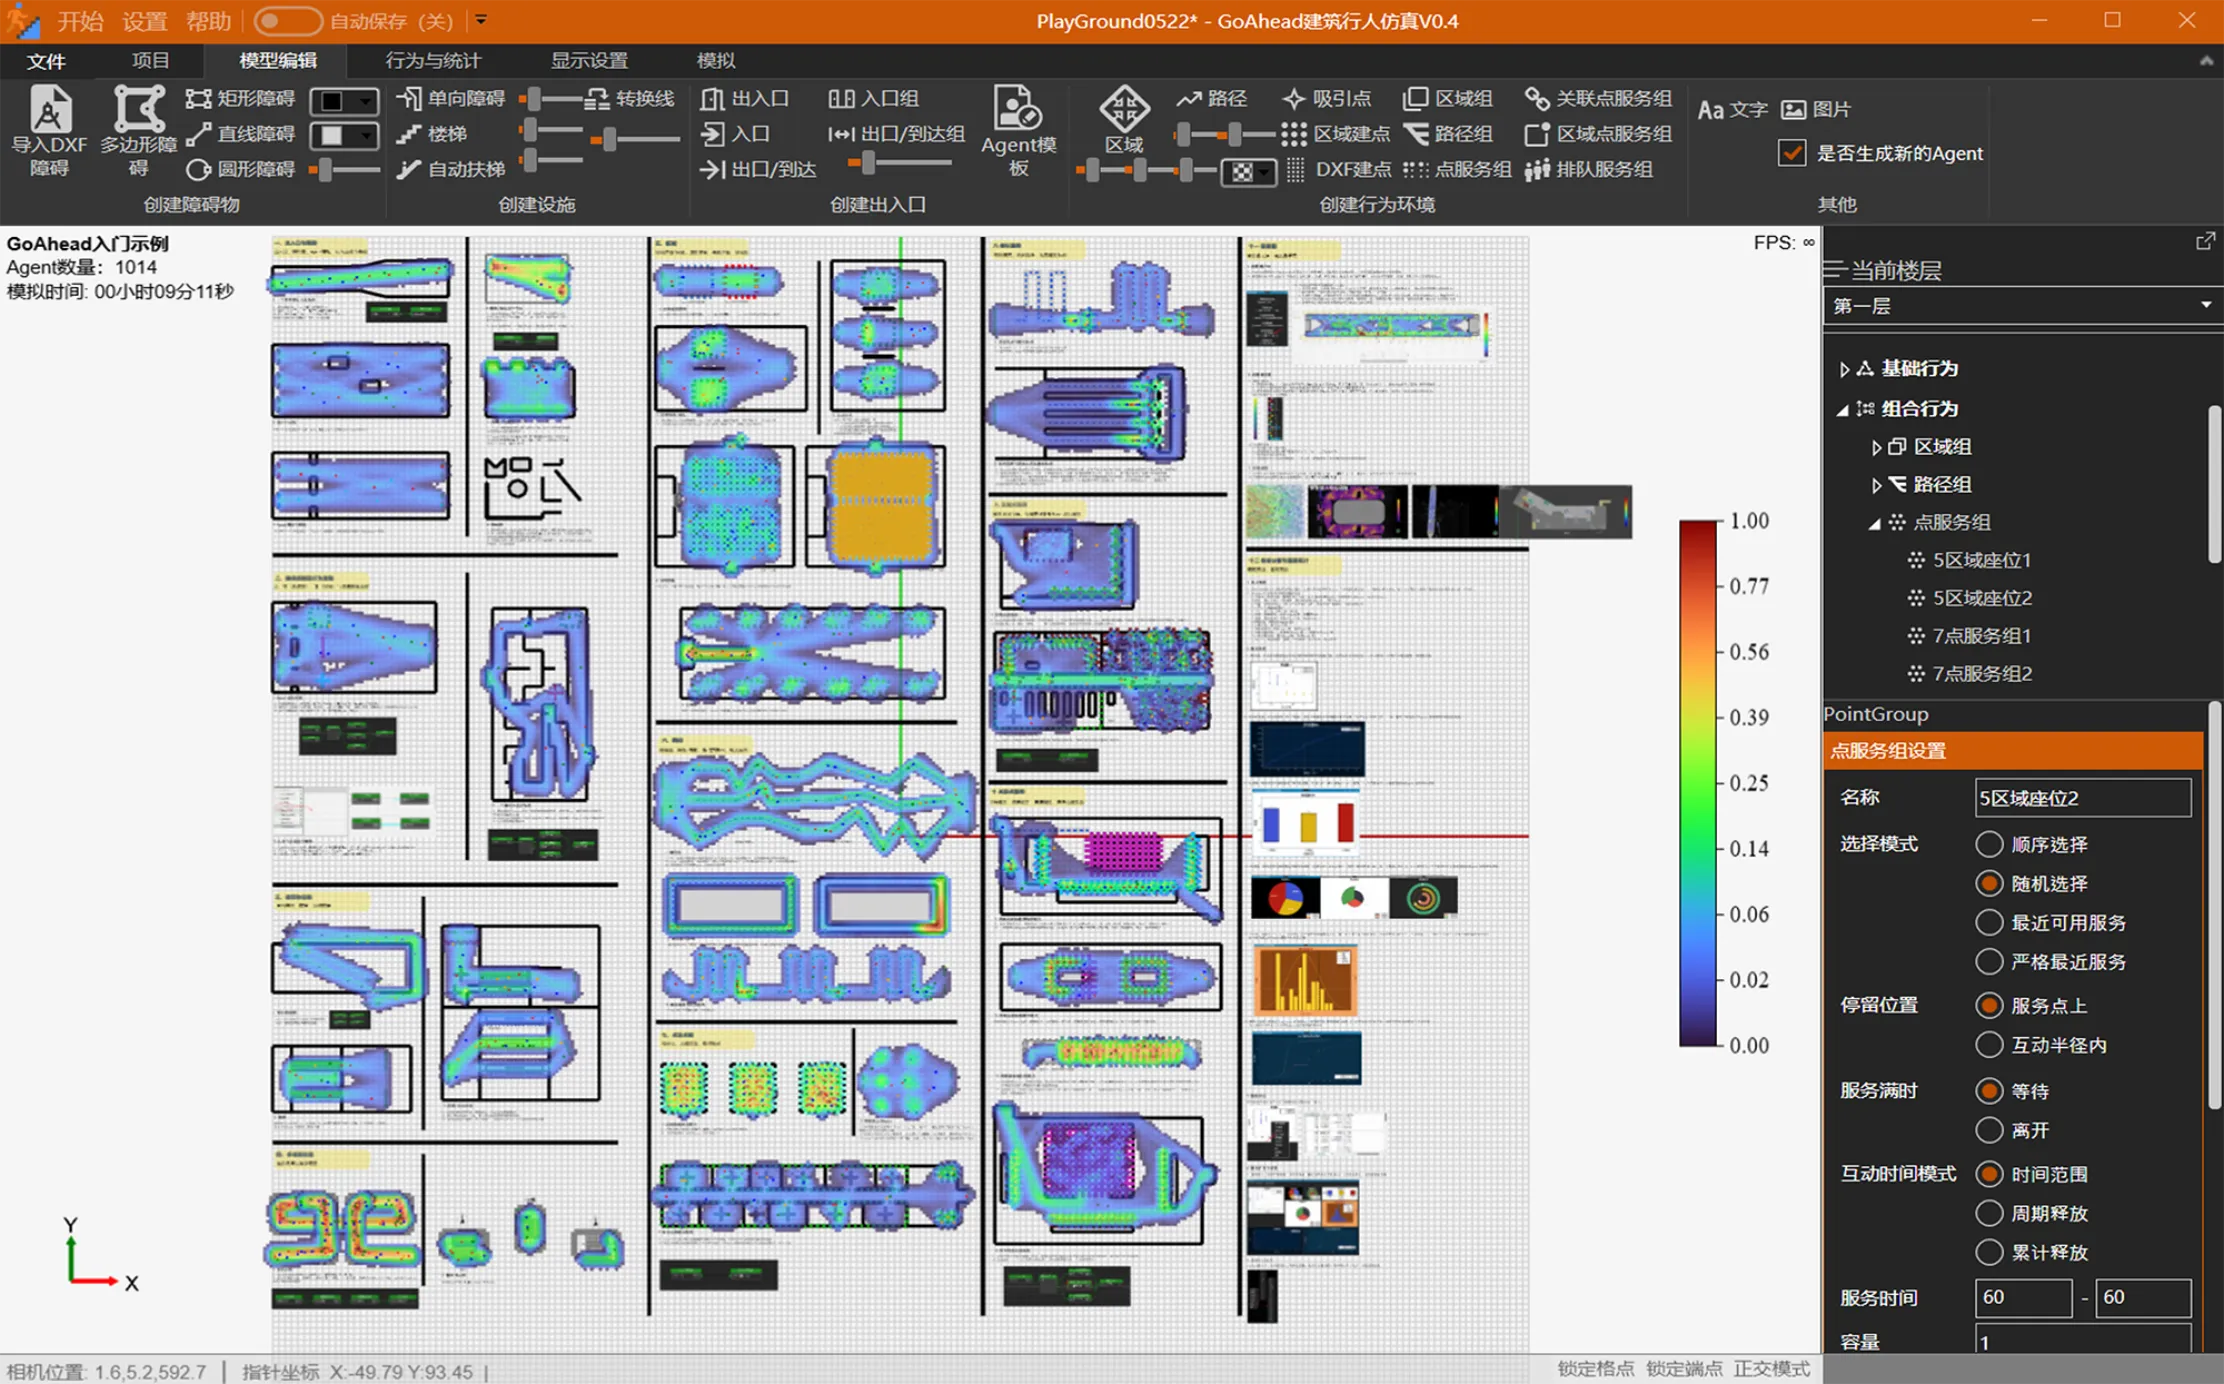Expand the 路径组 tree node
The height and width of the screenshot is (1384, 2224).
coord(1876,485)
